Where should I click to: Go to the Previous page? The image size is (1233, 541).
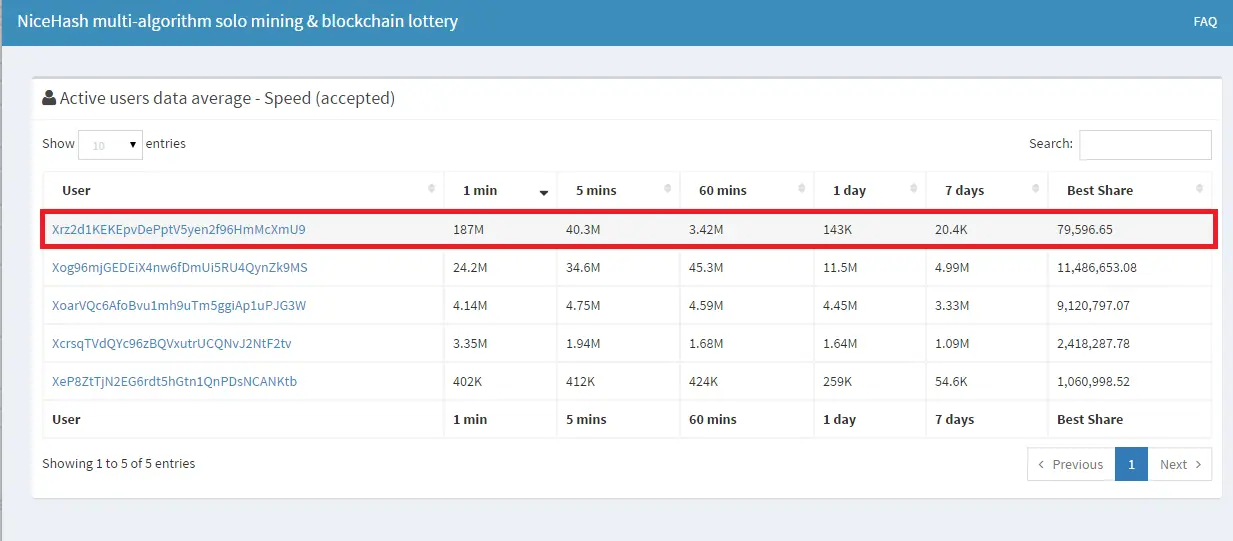(1070, 464)
